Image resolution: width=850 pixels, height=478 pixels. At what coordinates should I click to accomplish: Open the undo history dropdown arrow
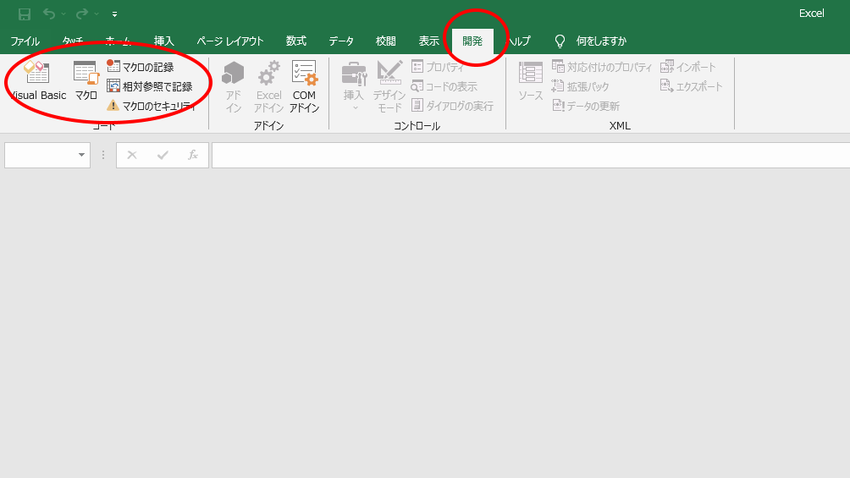tap(63, 14)
